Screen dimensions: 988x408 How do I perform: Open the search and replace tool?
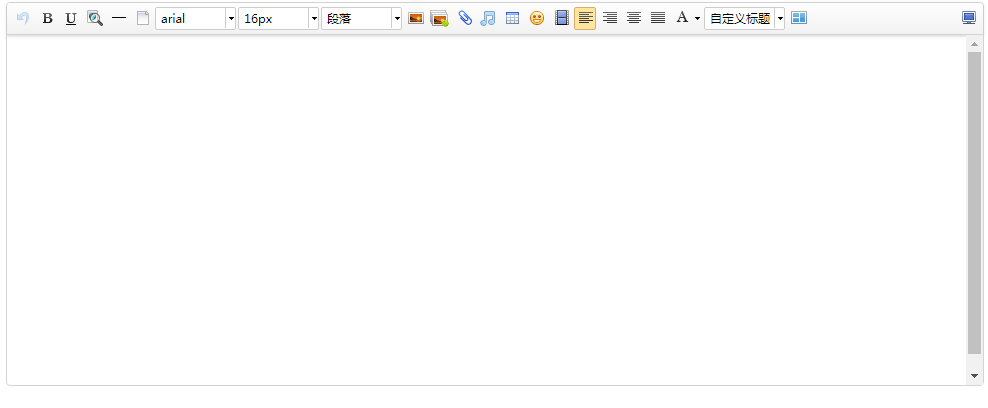point(95,18)
